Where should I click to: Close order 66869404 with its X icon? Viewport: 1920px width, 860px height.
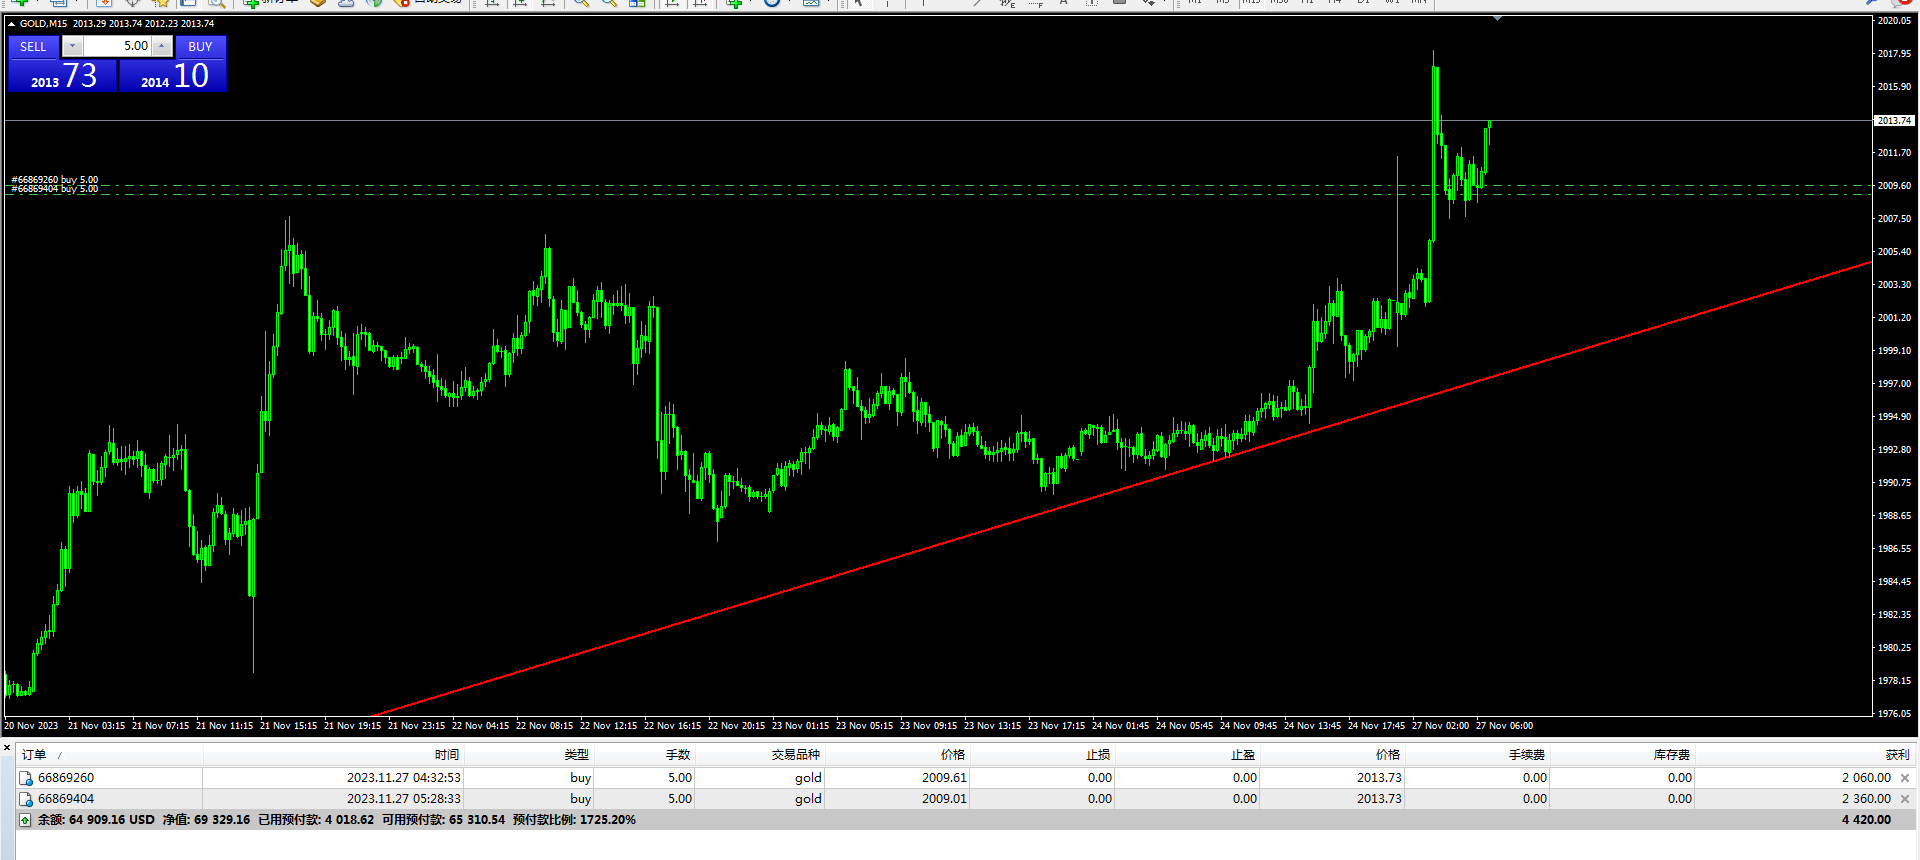coord(1905,799)
